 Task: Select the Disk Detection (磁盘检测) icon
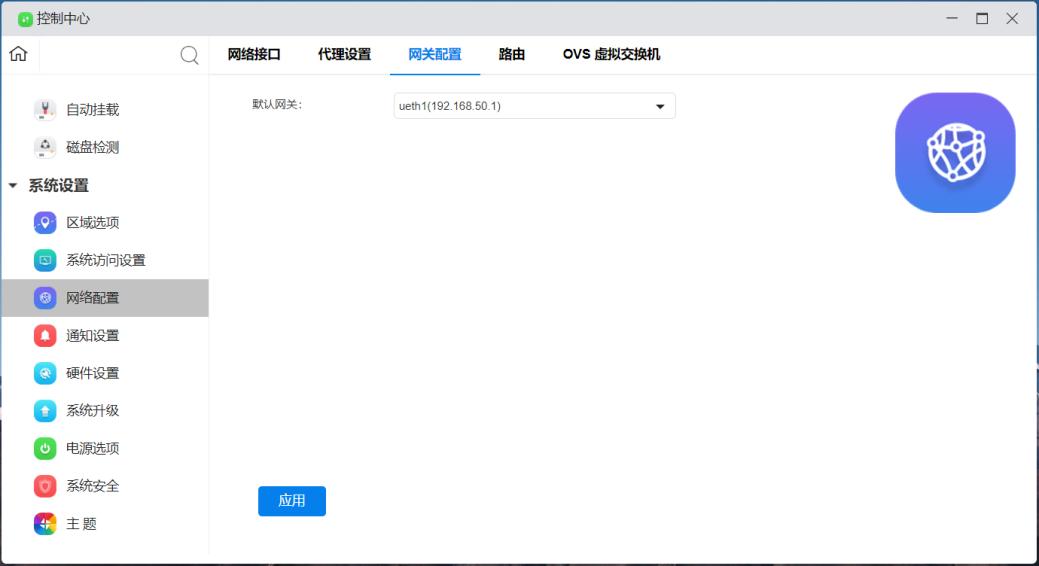coord(45,147)
